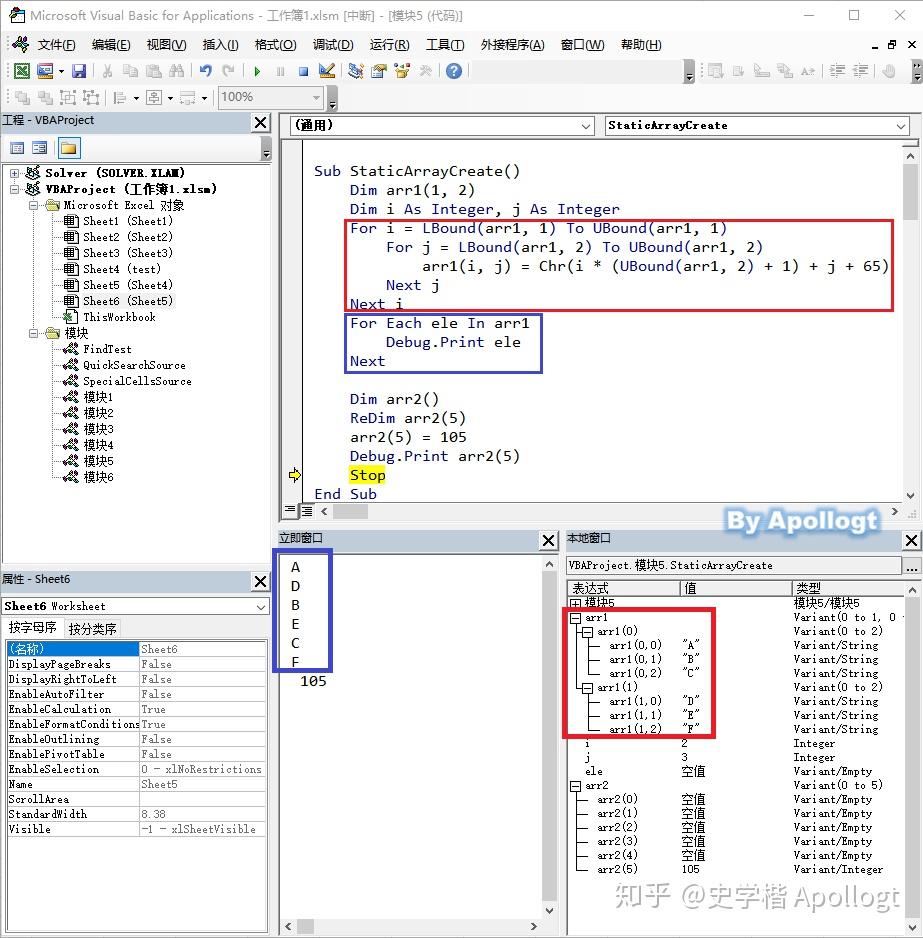Click the call stack ellipsis button

tap(912, 566)
